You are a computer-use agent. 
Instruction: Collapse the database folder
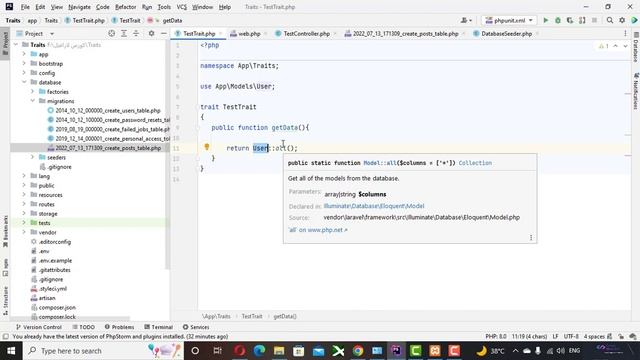[x=24, y=82]
